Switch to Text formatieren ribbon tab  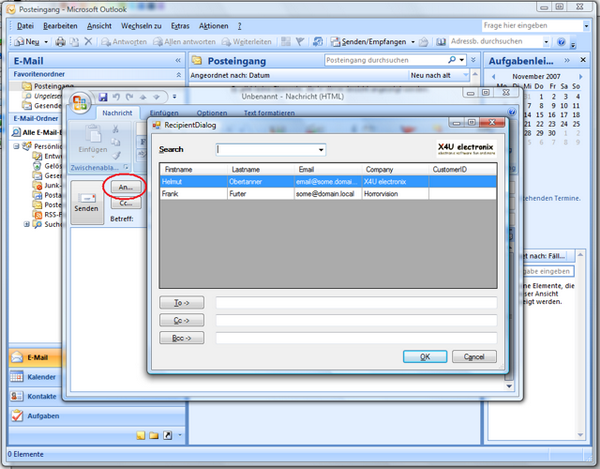[269, 113]
